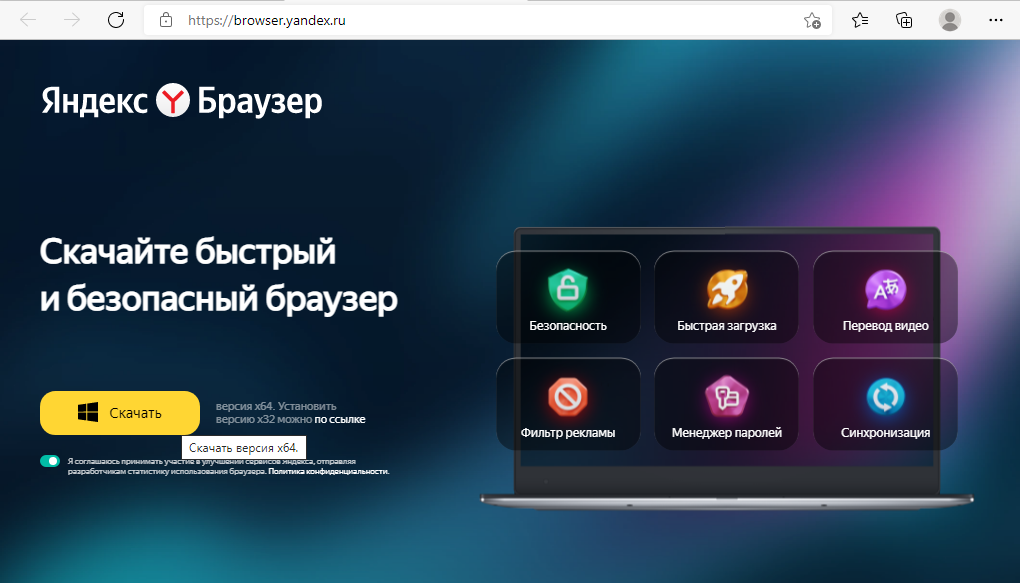
Task: Open the по ссылке x32 link
Action: coord(340,419)
